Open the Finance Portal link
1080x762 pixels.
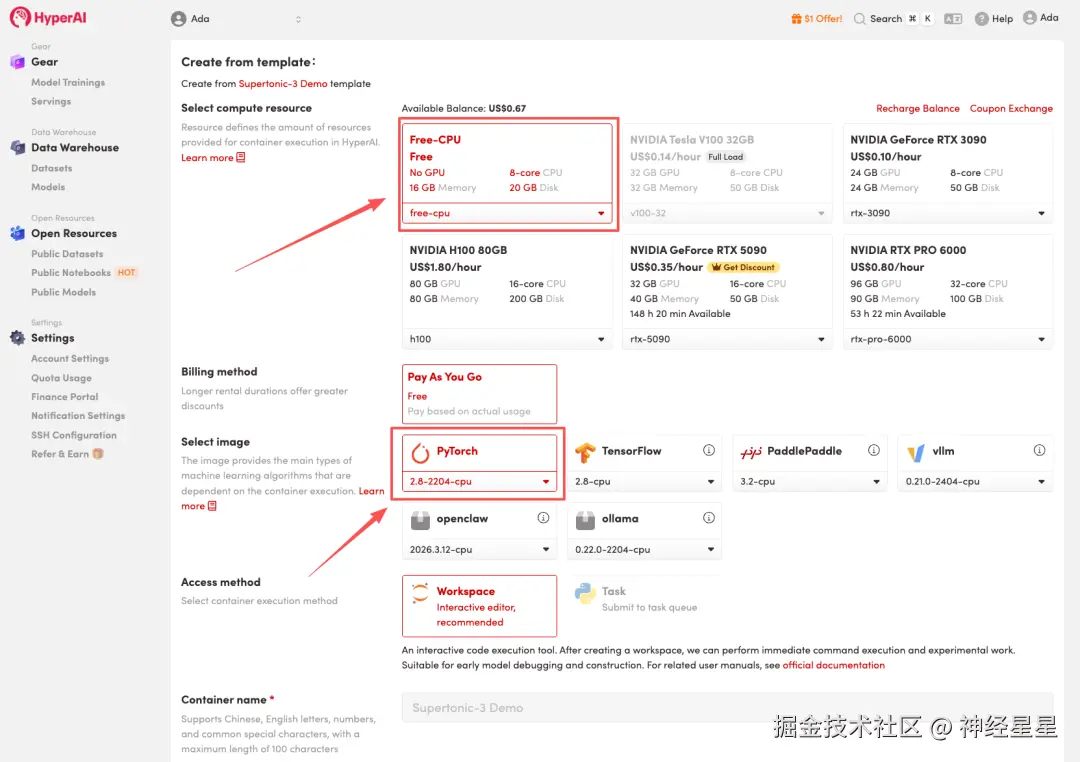coord(65,397)
